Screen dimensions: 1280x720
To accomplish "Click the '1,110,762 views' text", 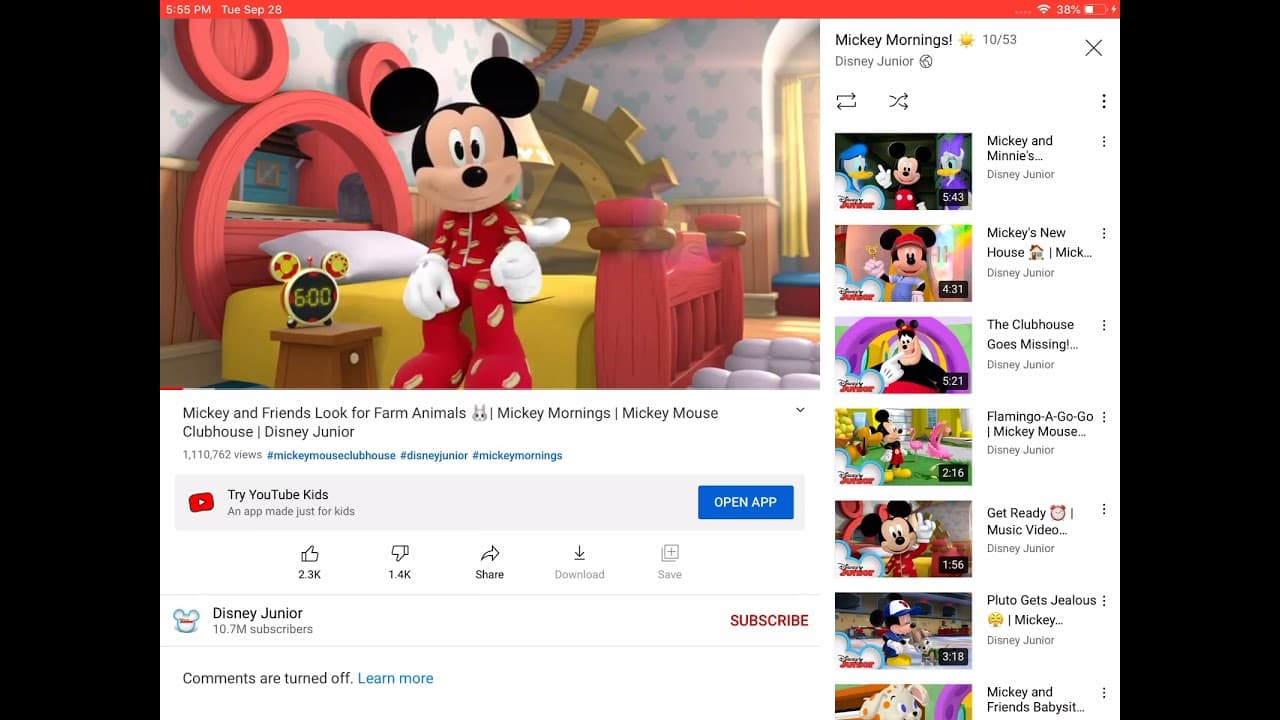I will (x=222, y=455).
